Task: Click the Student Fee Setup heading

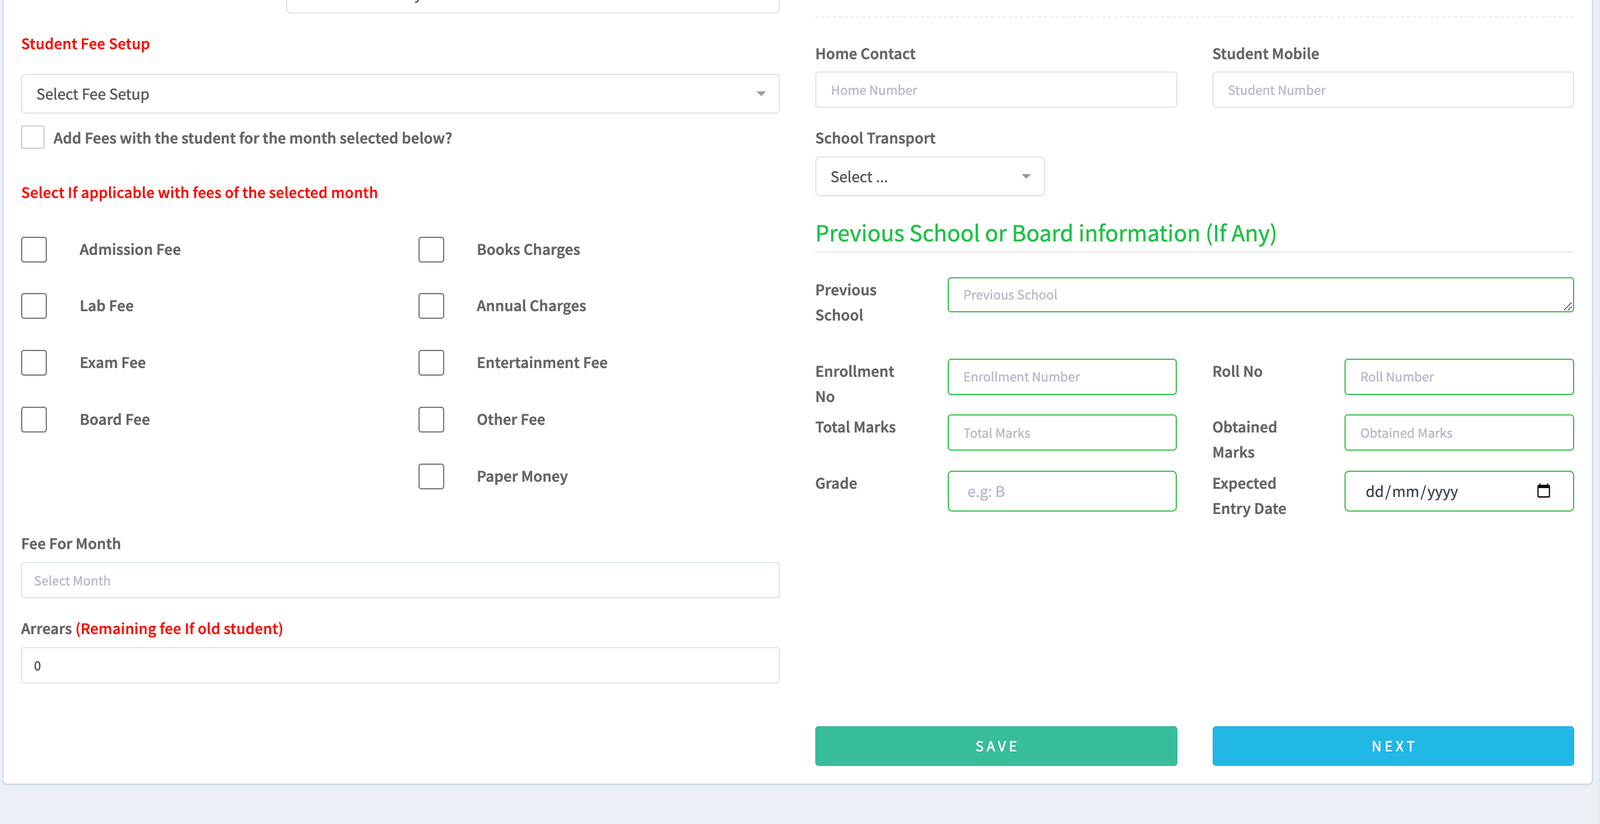Action: pos(85,44)
